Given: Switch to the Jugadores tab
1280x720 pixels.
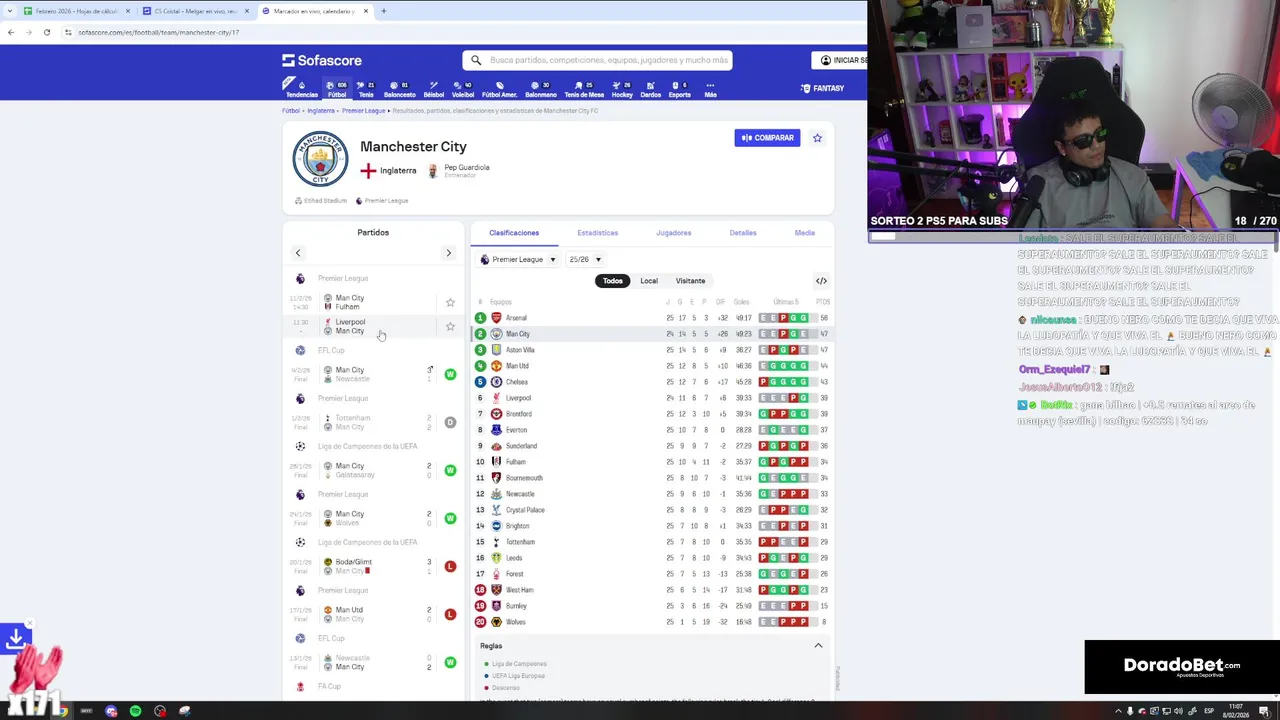Looking at the screenshot, I should coord(673,233).
